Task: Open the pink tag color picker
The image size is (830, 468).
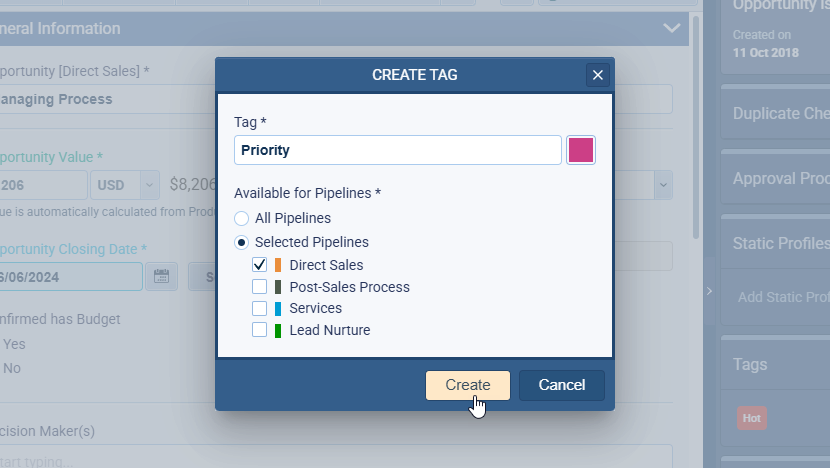Action: 581,150
